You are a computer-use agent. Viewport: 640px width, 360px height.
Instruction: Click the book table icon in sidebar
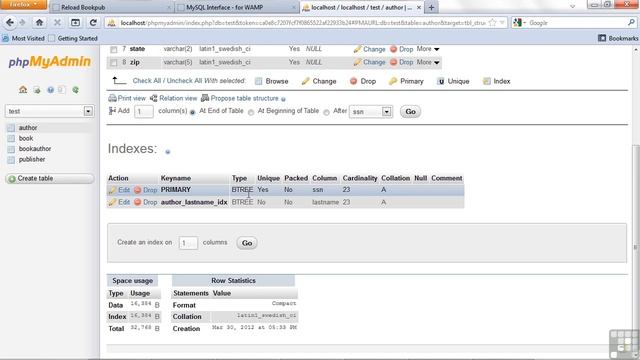pos(11,138)
